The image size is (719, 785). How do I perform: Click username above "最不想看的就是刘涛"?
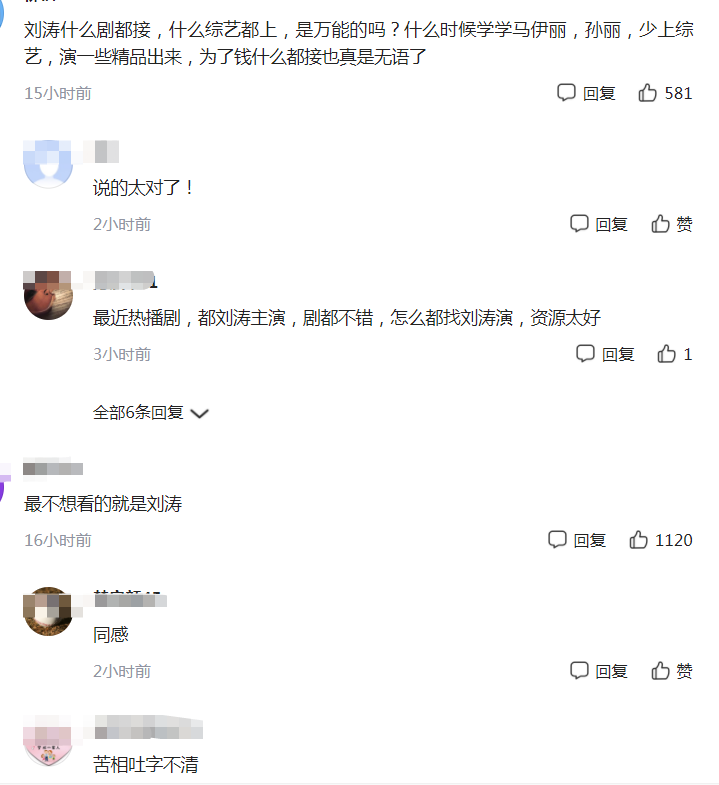pyautogui.click(x=53, y=469)
